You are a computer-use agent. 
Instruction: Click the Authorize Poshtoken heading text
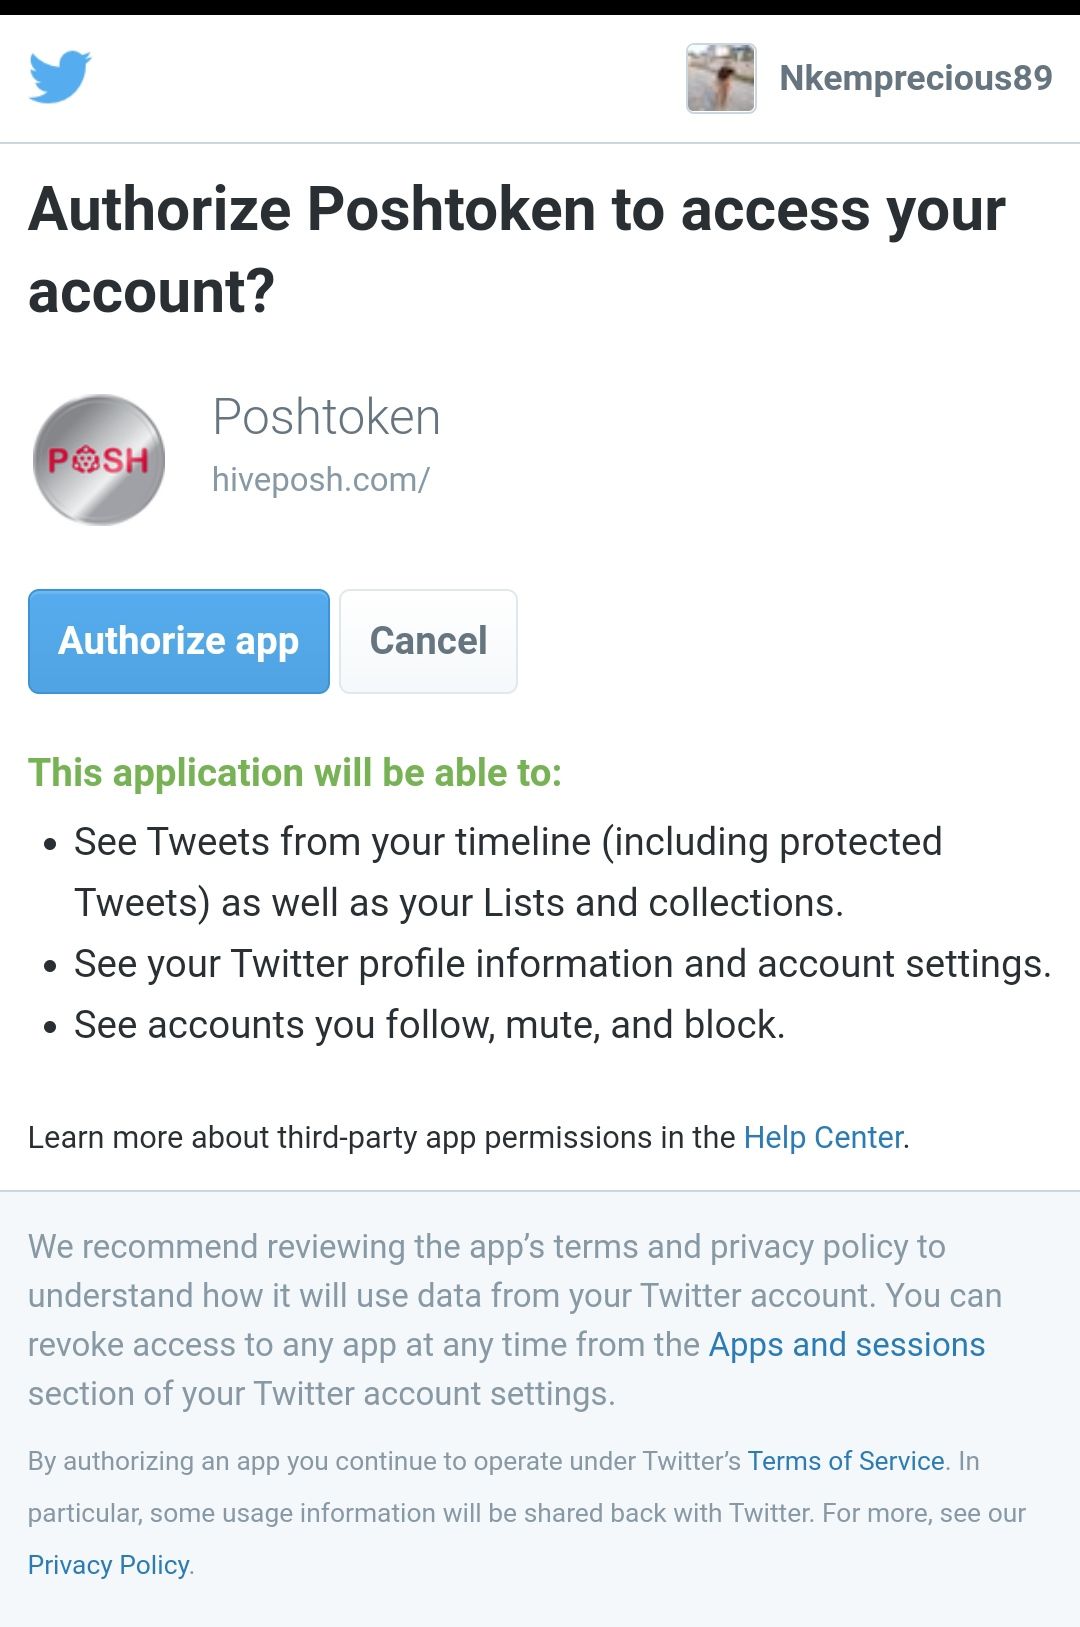517,250
